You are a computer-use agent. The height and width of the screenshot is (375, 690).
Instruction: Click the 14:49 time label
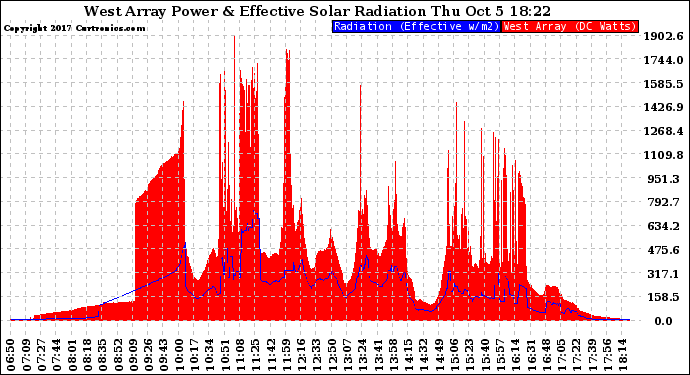(x=440, y=355)
